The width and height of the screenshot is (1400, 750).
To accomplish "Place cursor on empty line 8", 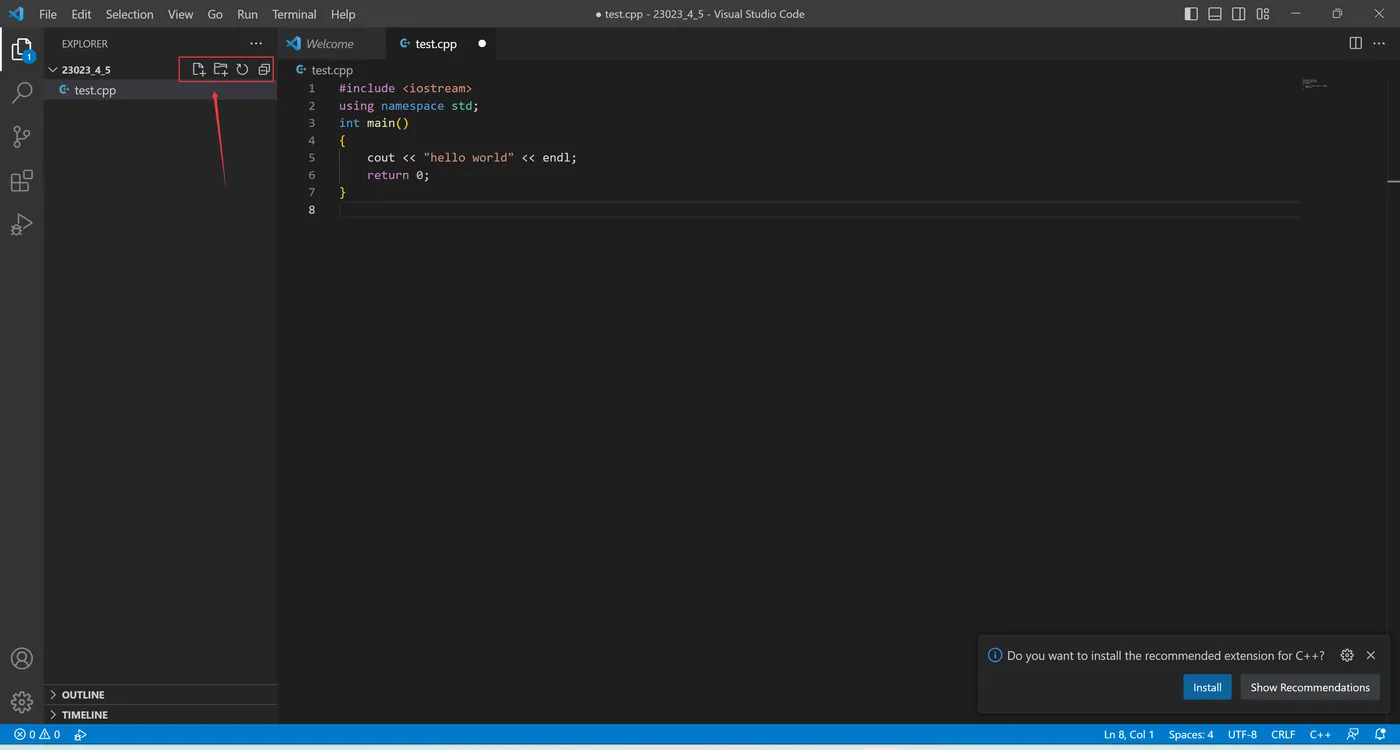I will click(x=819, y=209).
